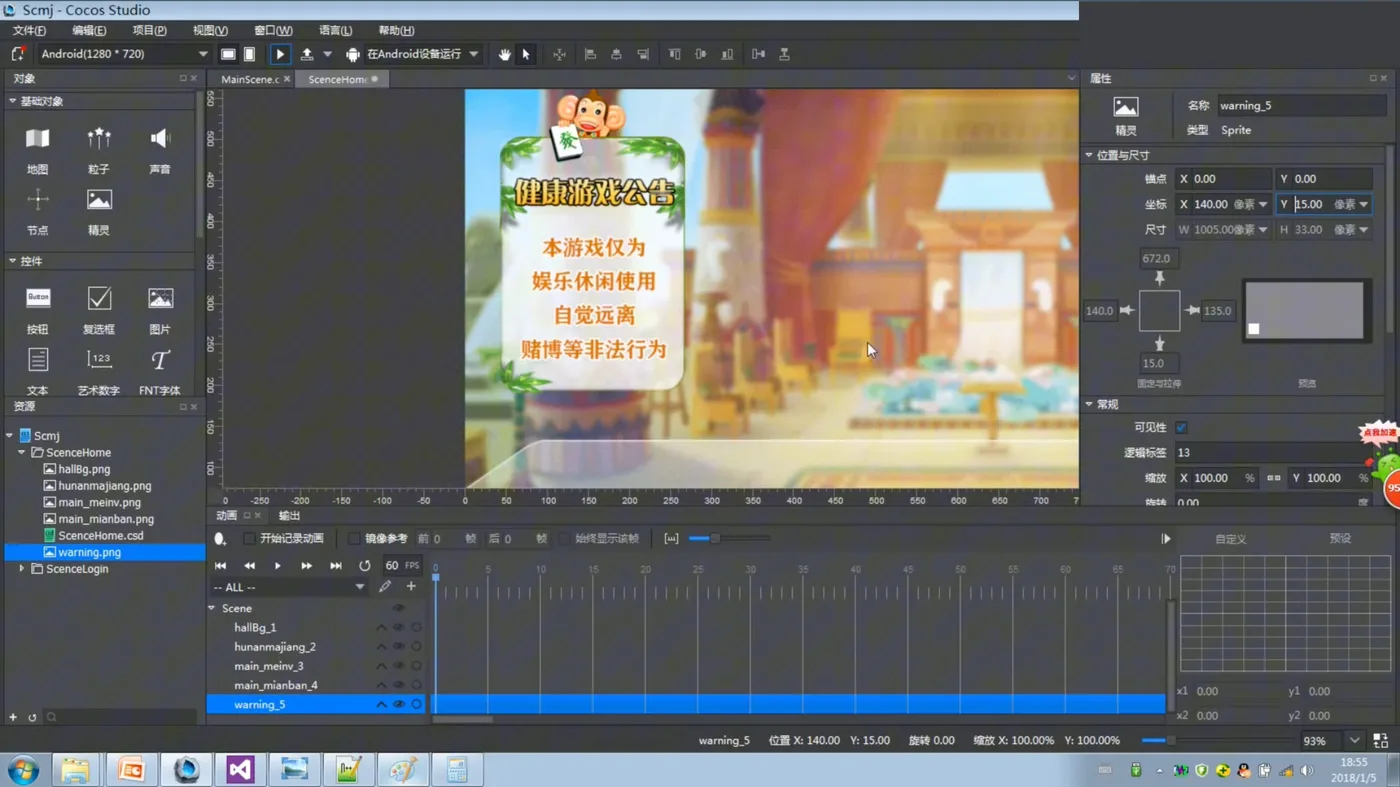The height and width of the screenshot is (787, 1400).
Task: Open the Android(1280 * 720) resolution dropdown
Action: 124,54
